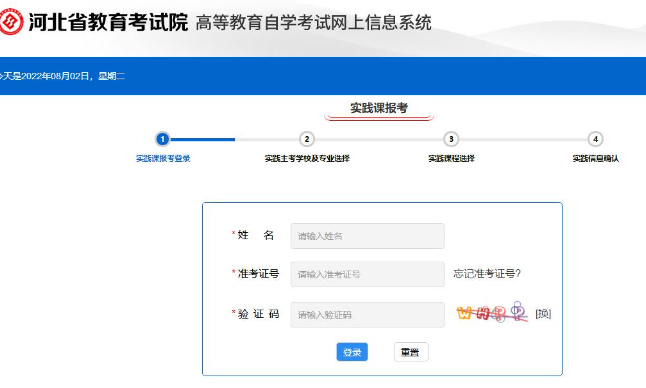Click the captcha image to refresh

pyautogui.click(x=492, y=312)
